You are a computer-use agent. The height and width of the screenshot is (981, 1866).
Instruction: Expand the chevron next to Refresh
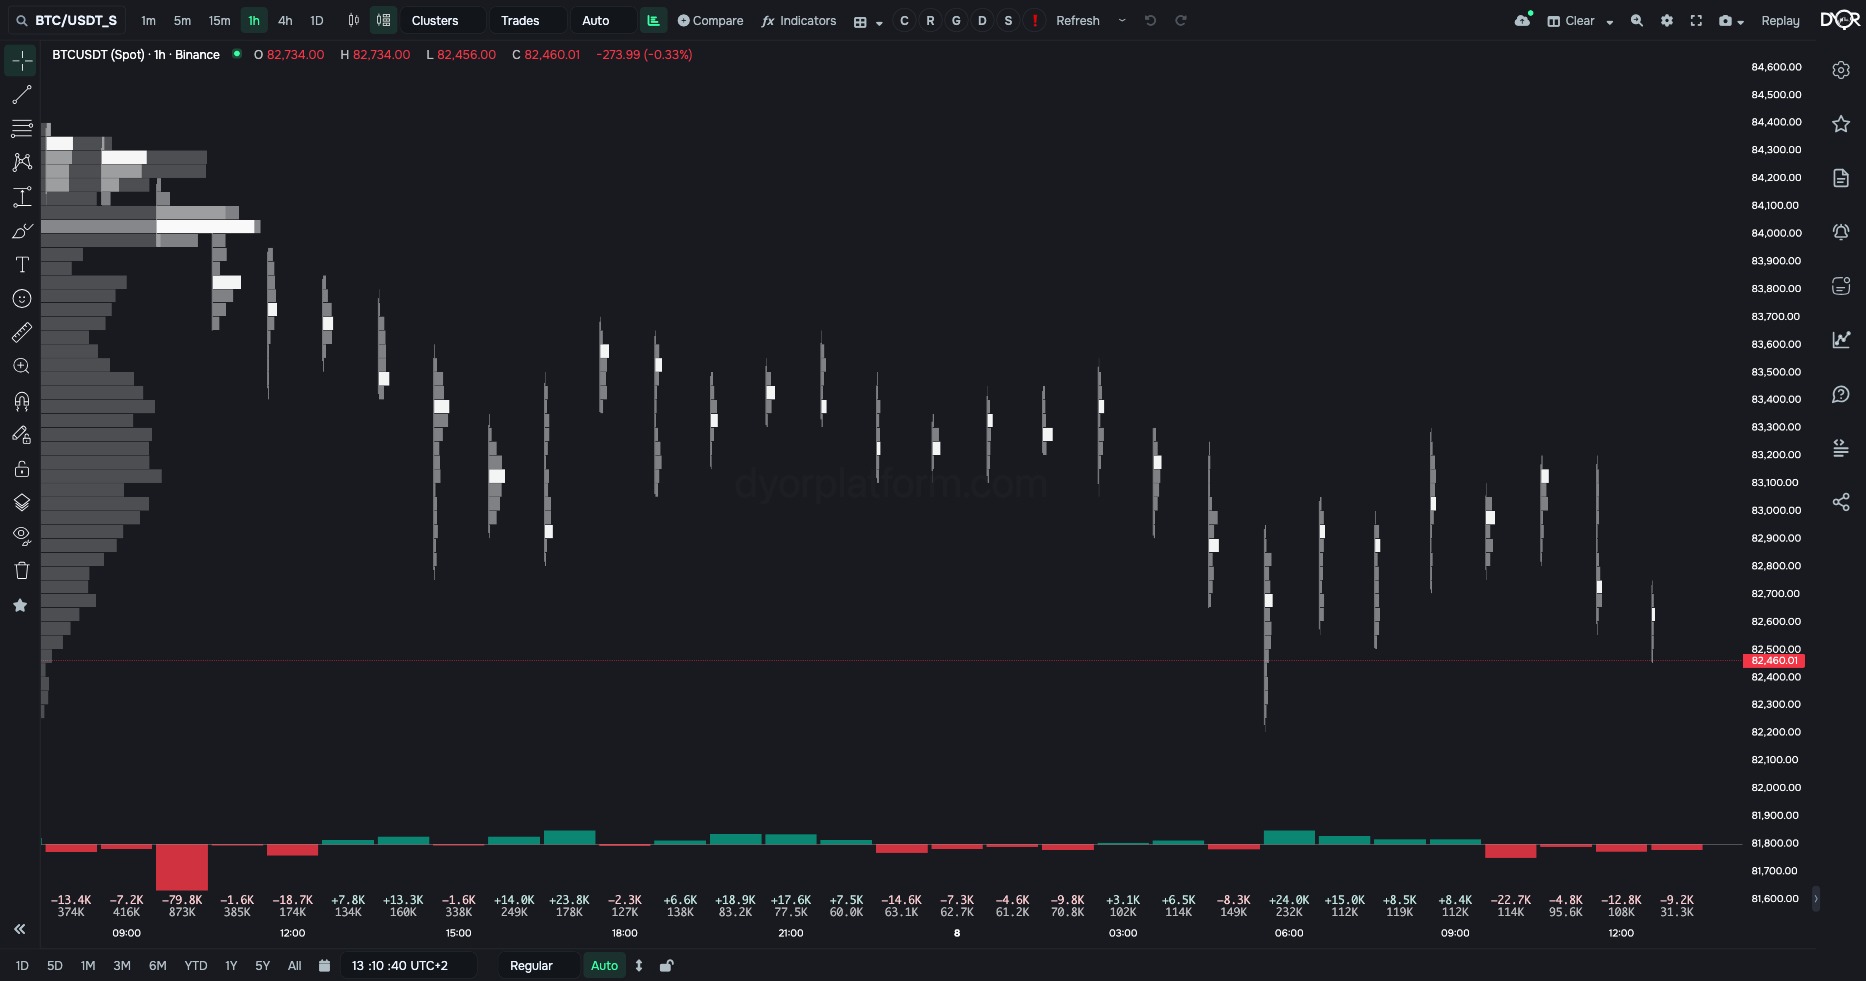click(x=1122, y=21)
